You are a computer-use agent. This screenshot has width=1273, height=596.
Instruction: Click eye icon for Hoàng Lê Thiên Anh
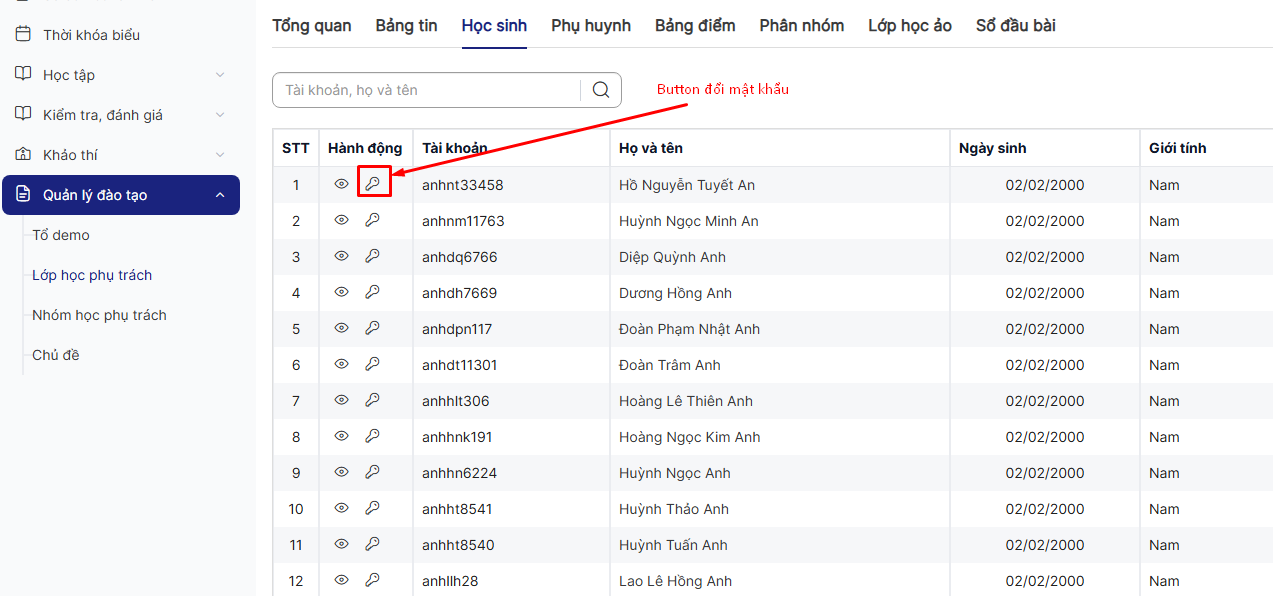point(342,400)
